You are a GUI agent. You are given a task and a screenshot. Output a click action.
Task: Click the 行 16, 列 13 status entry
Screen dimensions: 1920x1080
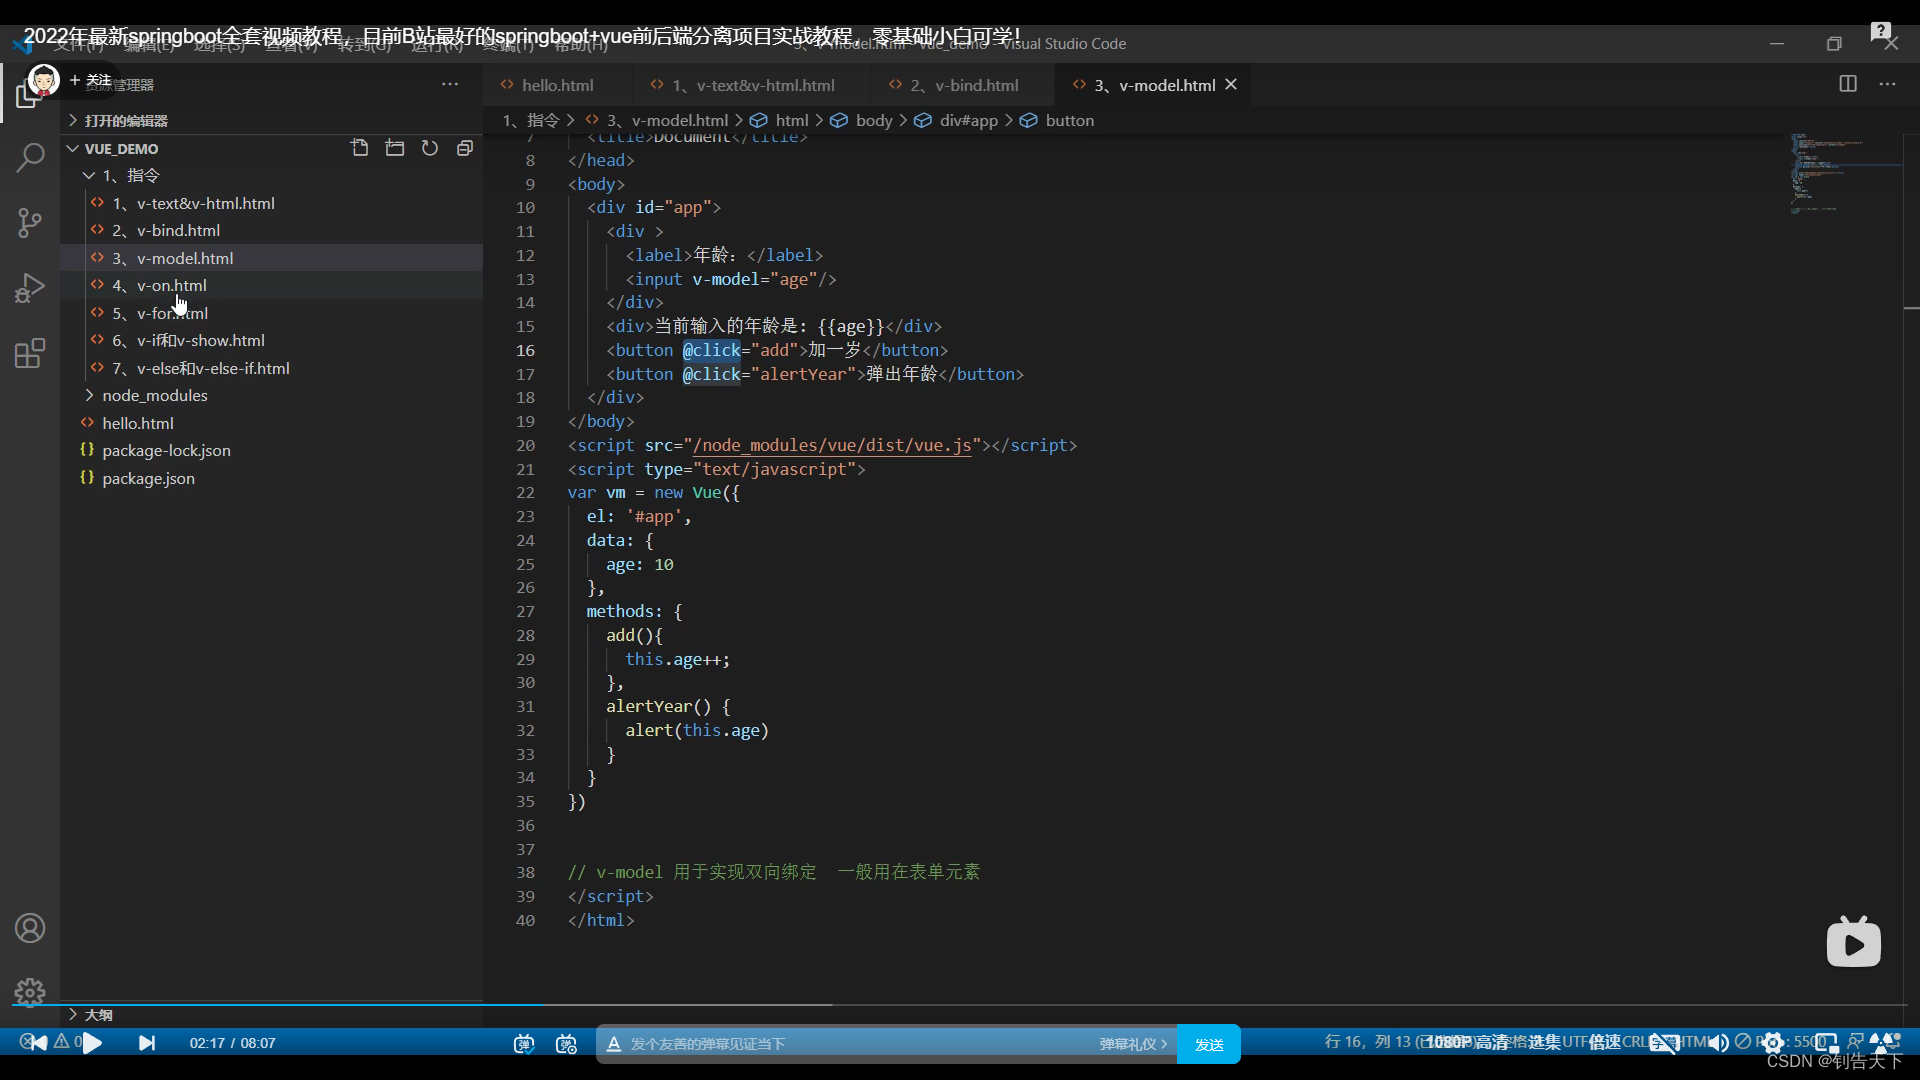click(x=1367, y=1042)
